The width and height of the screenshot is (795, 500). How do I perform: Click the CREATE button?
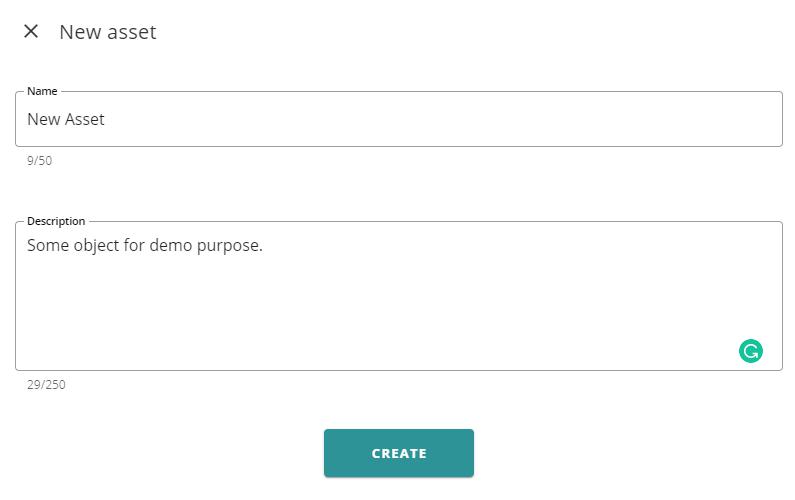[x=399, y=453]
